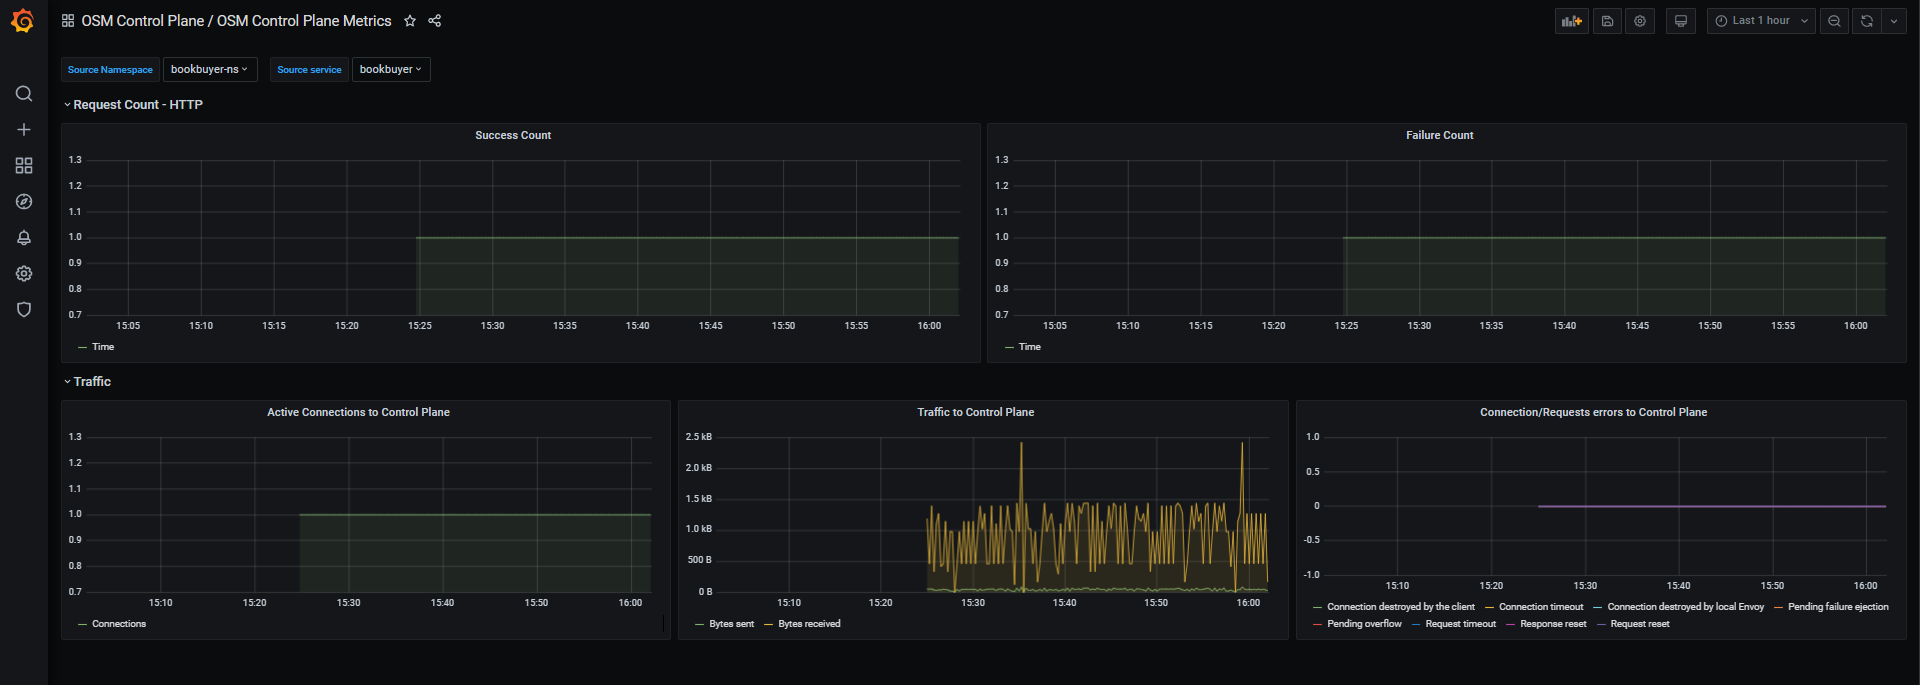
Task: Open the Success Count panel title menu
Action: click(513, 135)
